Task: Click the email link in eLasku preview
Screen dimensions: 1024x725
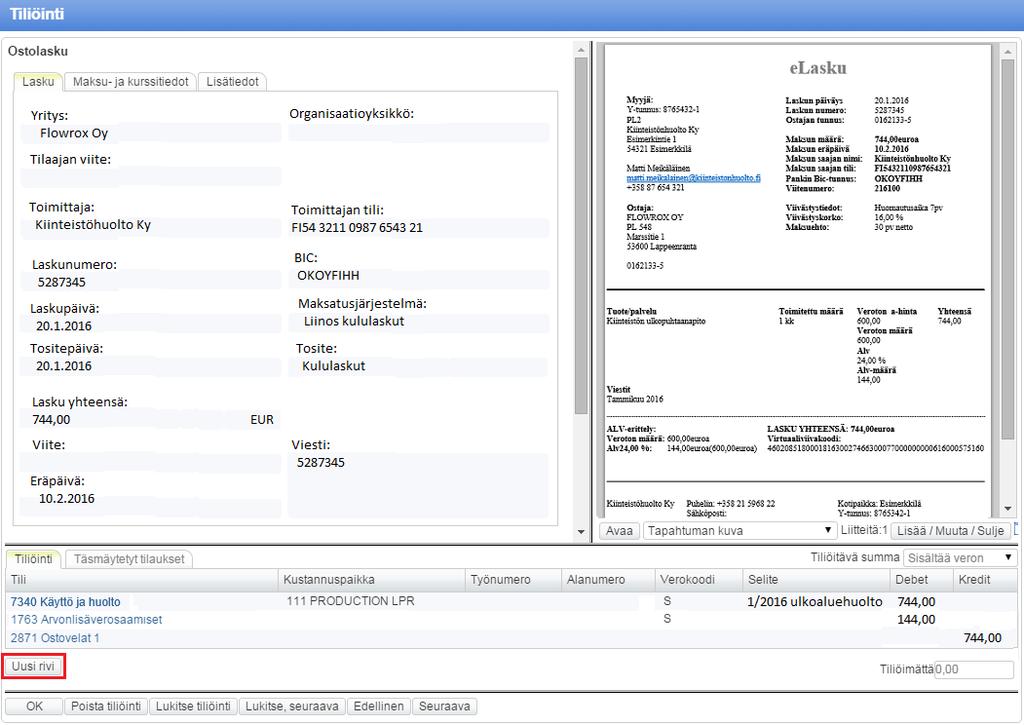Action: tap(693, 178)
